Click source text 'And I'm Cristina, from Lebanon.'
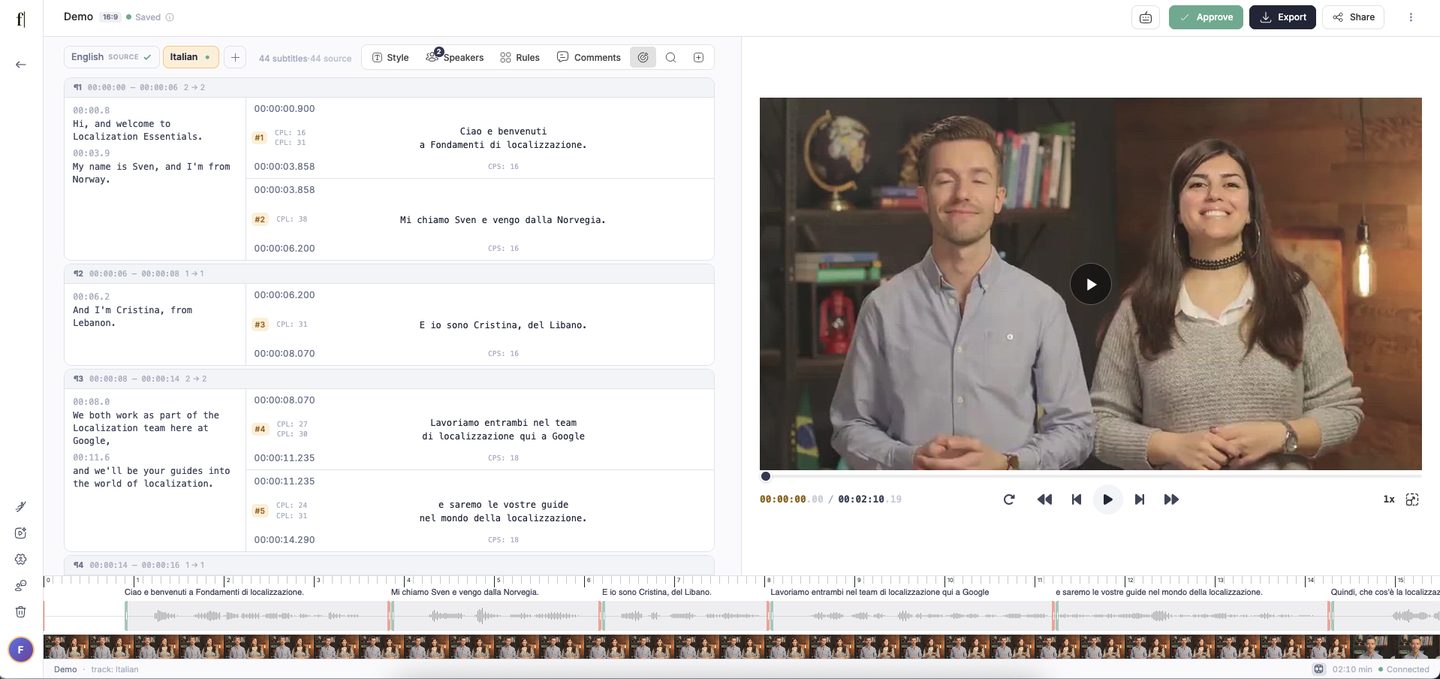 point(132,316)
